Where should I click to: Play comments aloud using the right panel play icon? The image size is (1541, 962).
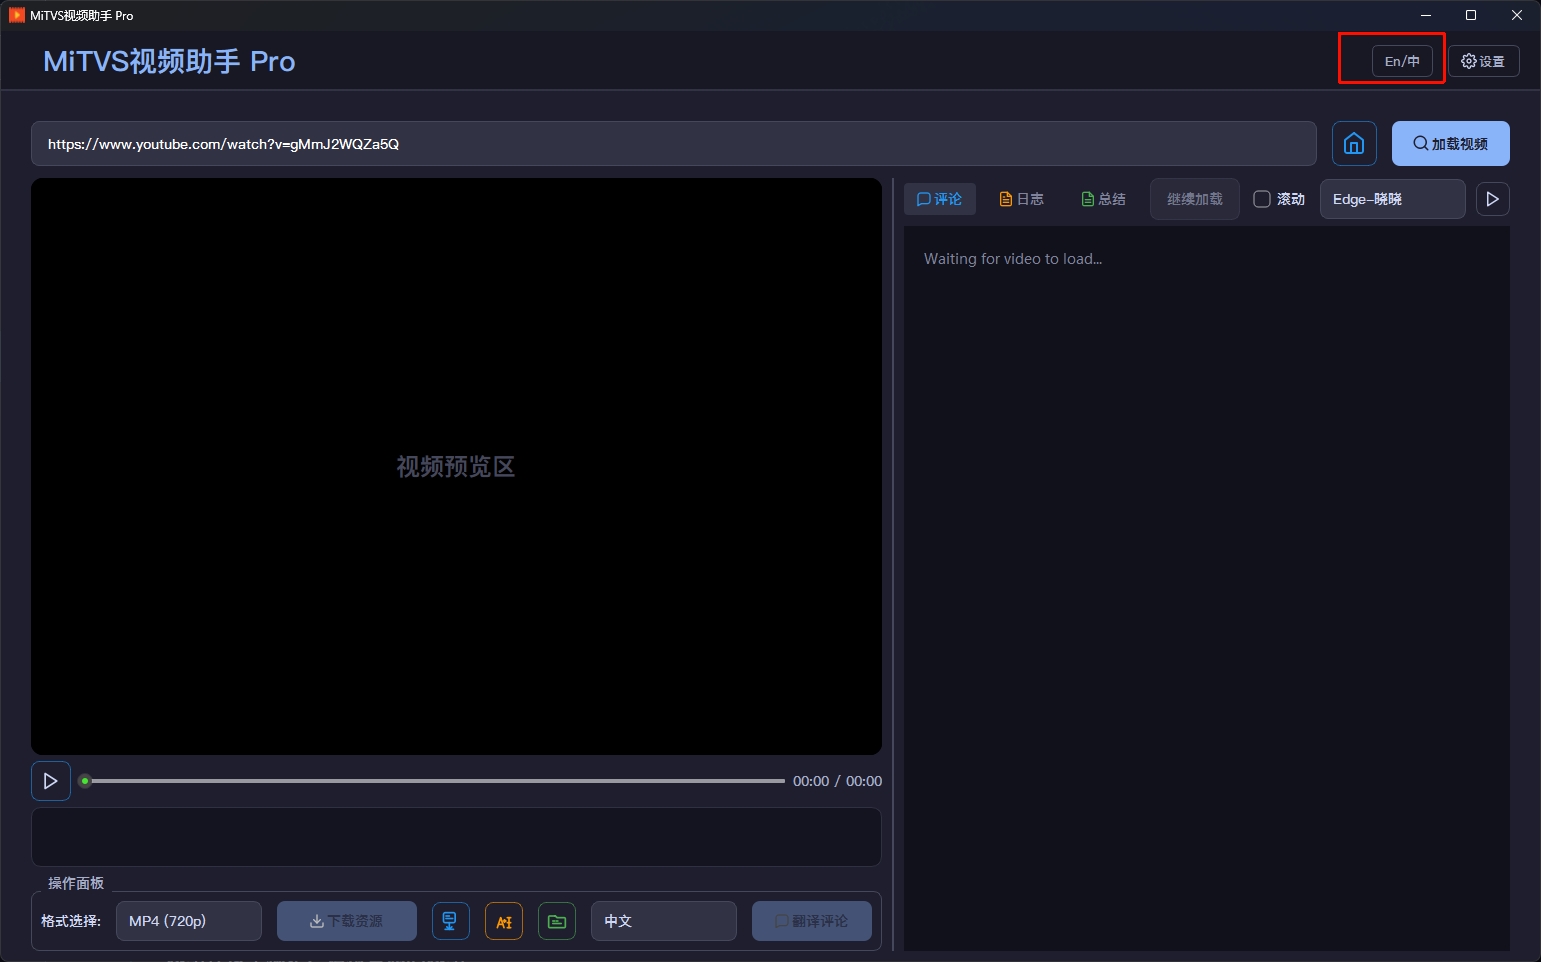point(1492,198)
